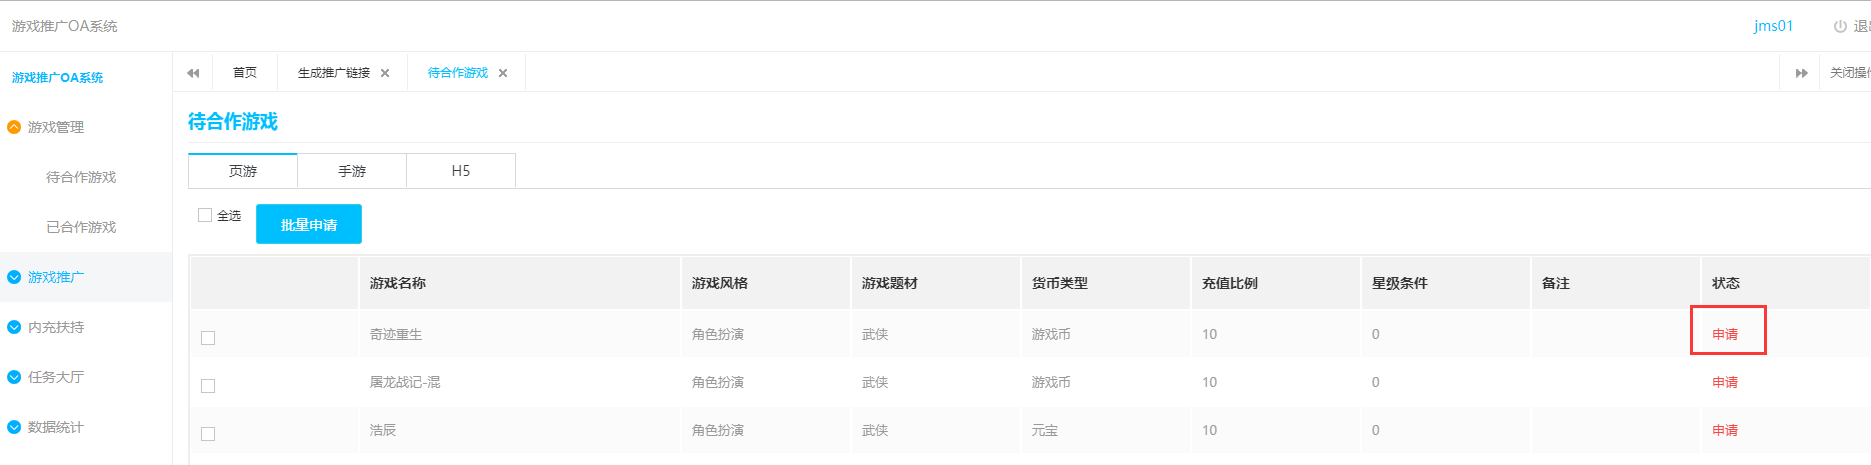
Task: Check the 全选 select-all checkbox
Action: [205, 215]
